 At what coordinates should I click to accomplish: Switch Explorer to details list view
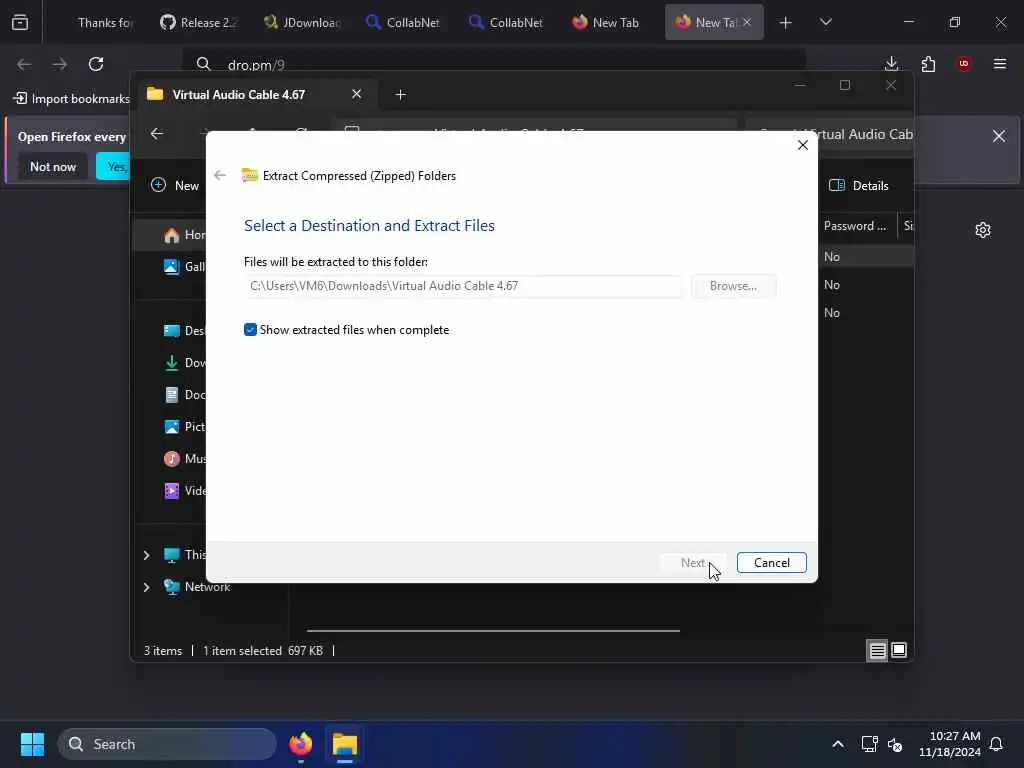pyautogui.click(x=877, y=650)
